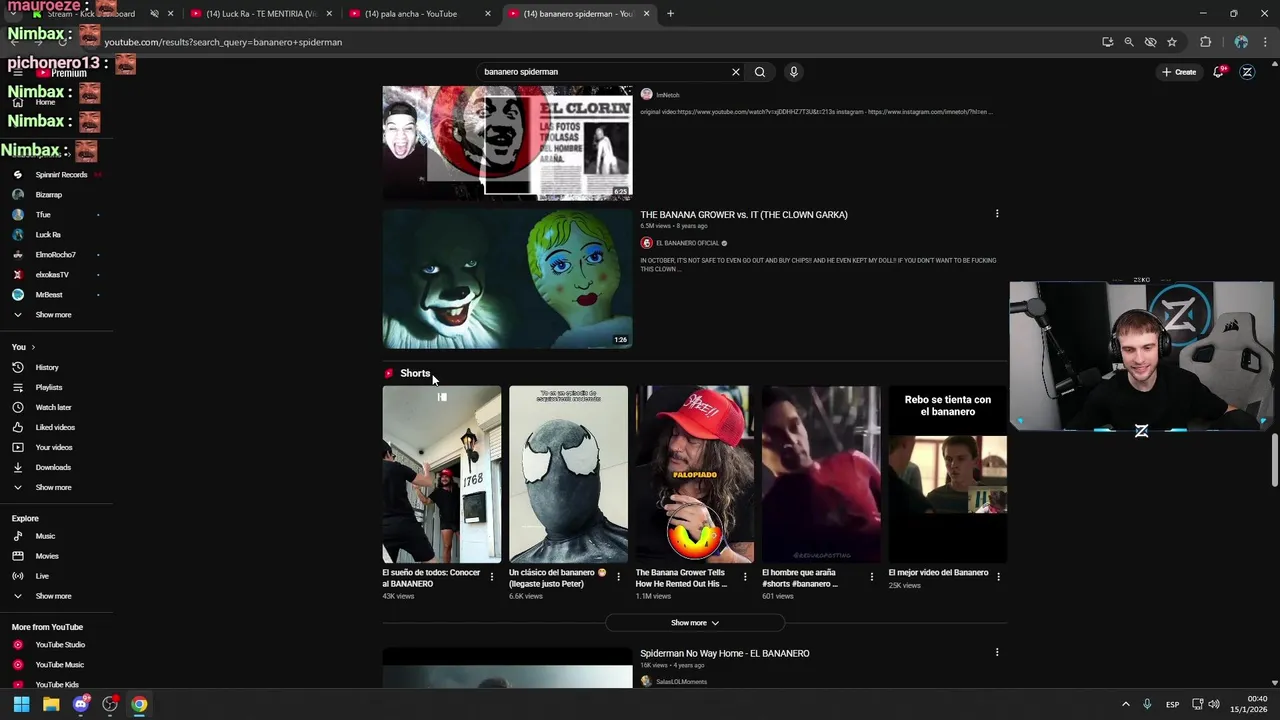Open Spinnin' Records subscription channel
The width and height of the screenshot is (1280, 720).
pyautogui.click(x=61, y=175)
